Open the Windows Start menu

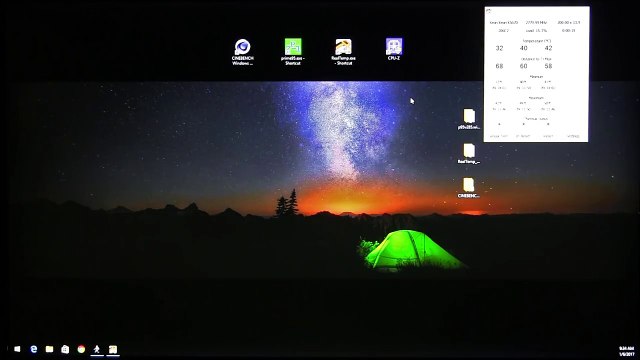[x=17, y=349]
